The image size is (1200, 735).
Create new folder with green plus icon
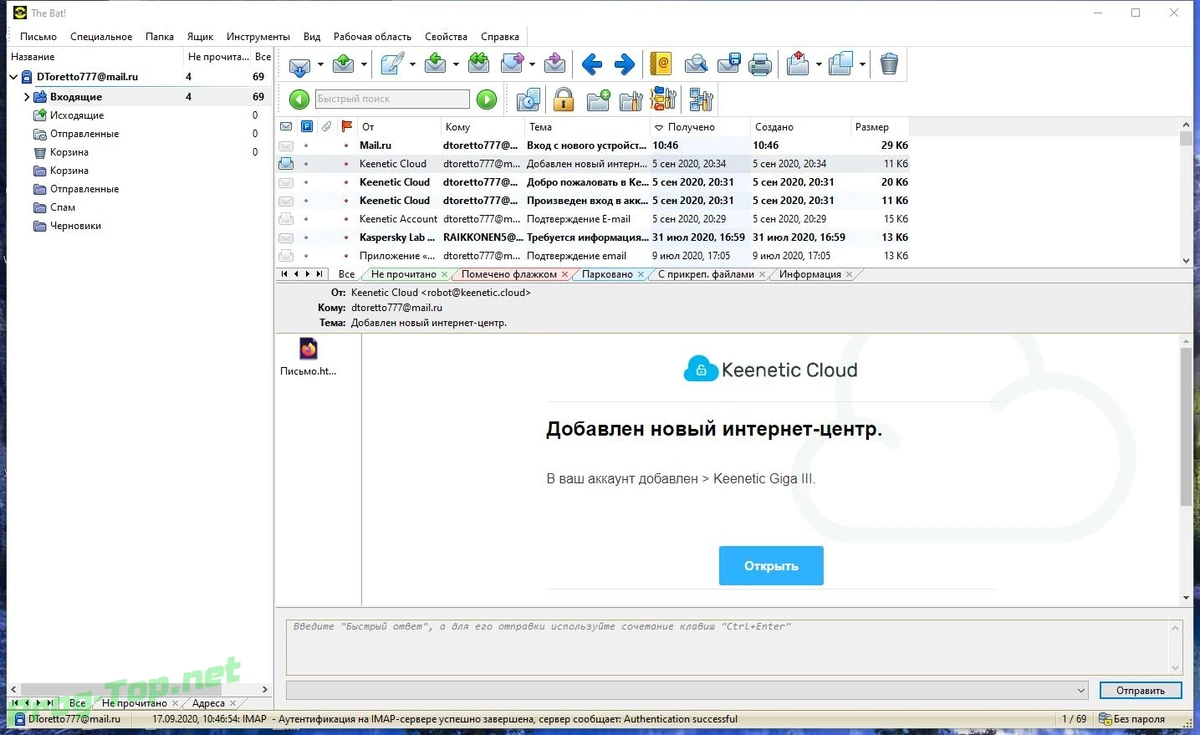point(598,99)
